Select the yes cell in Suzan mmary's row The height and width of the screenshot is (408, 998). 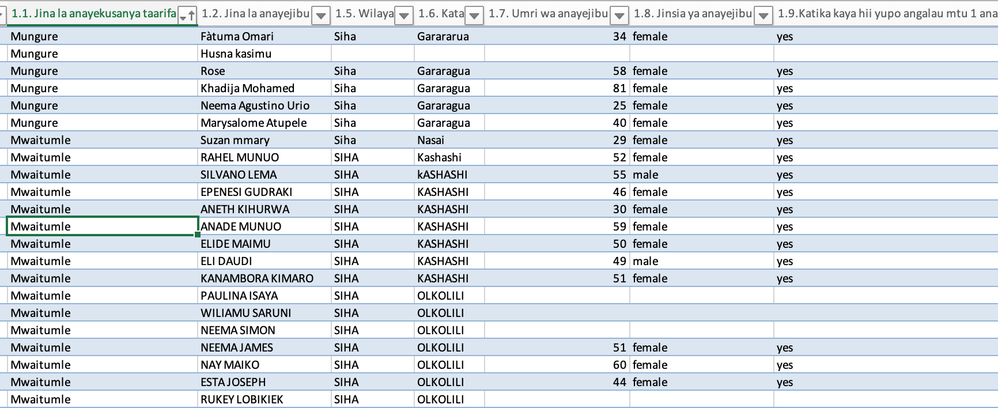pos(886,140)
